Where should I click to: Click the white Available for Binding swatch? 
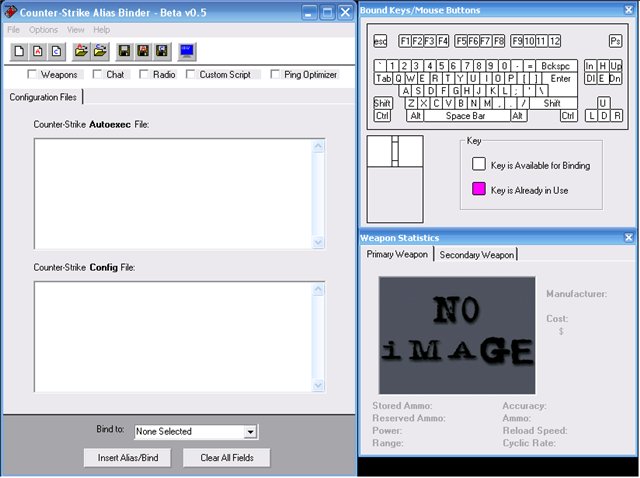479,164
